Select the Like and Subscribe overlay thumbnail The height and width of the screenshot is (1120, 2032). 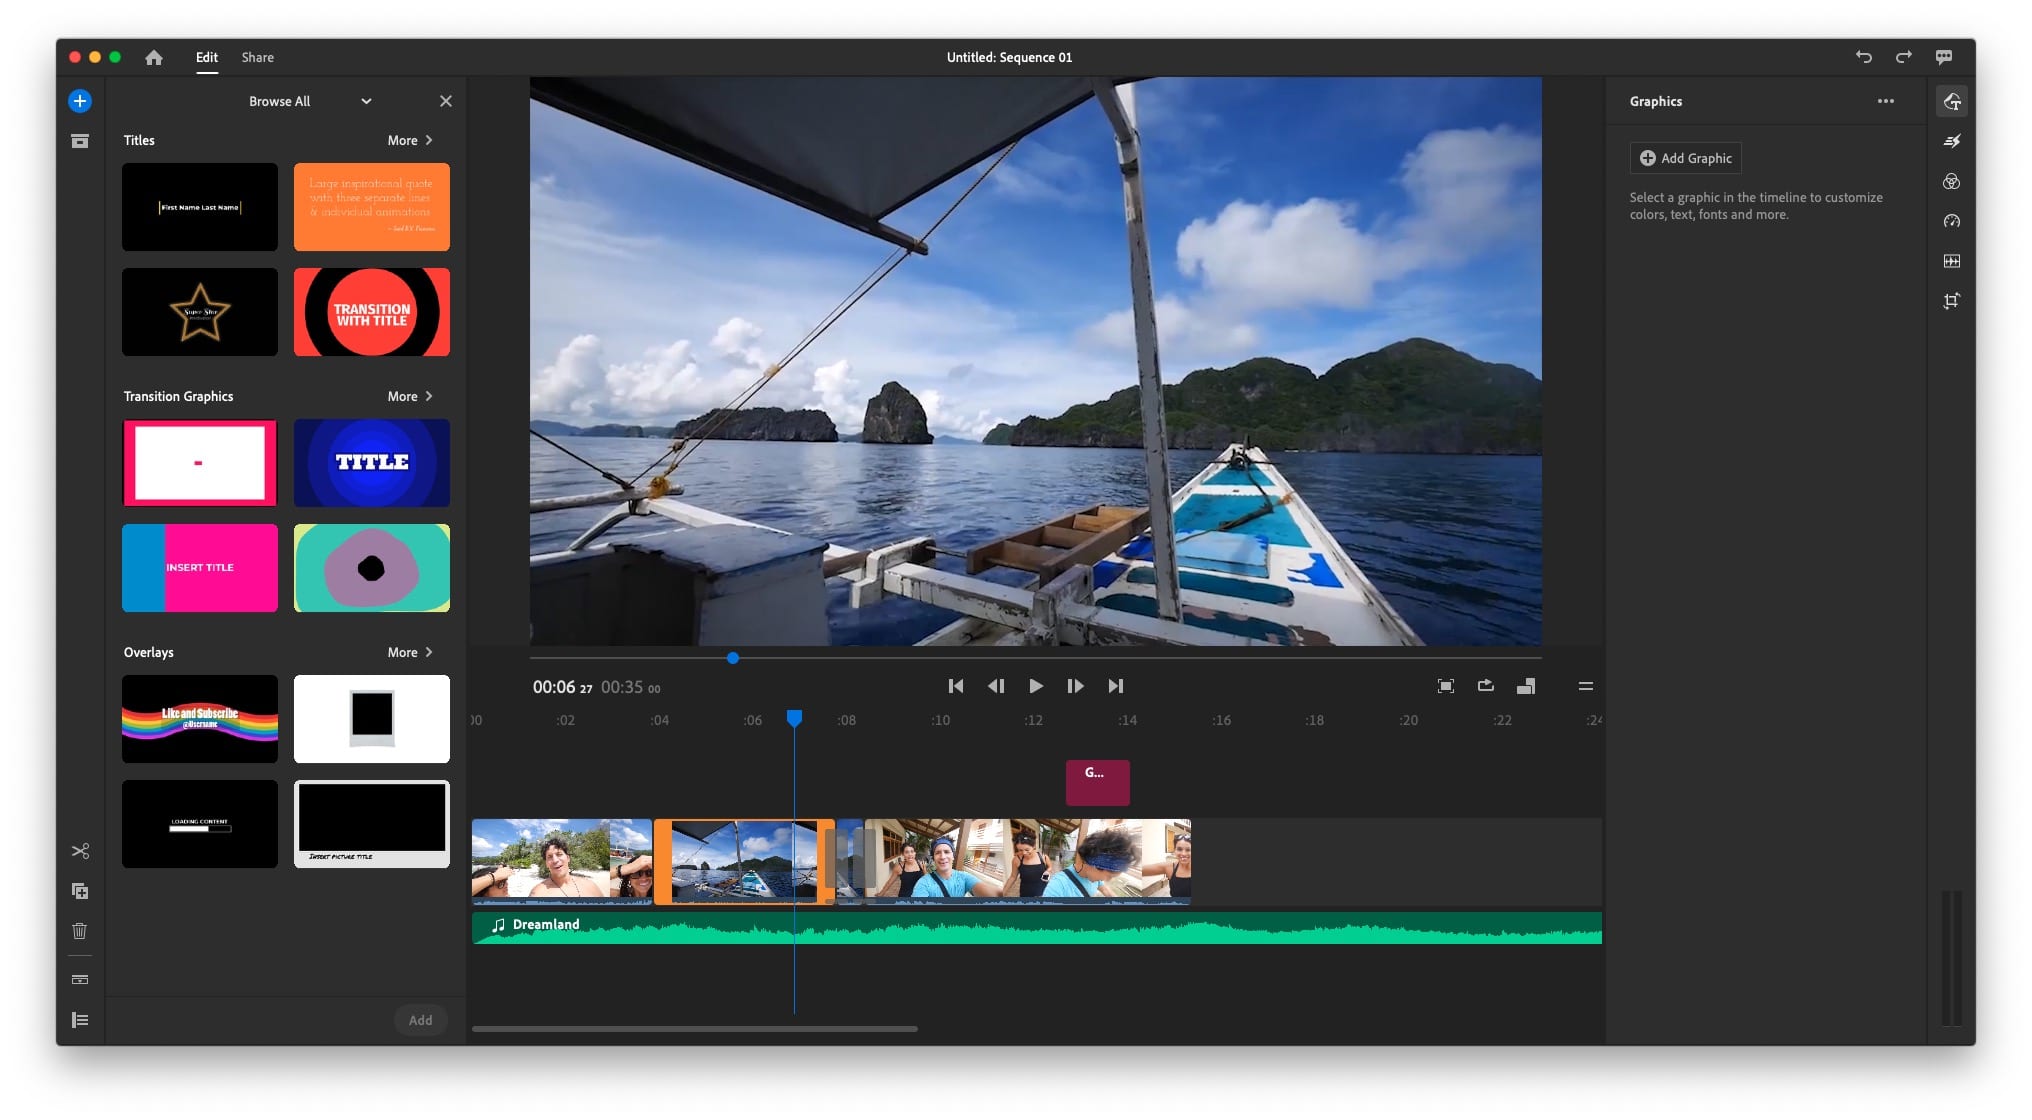(200, 719)
